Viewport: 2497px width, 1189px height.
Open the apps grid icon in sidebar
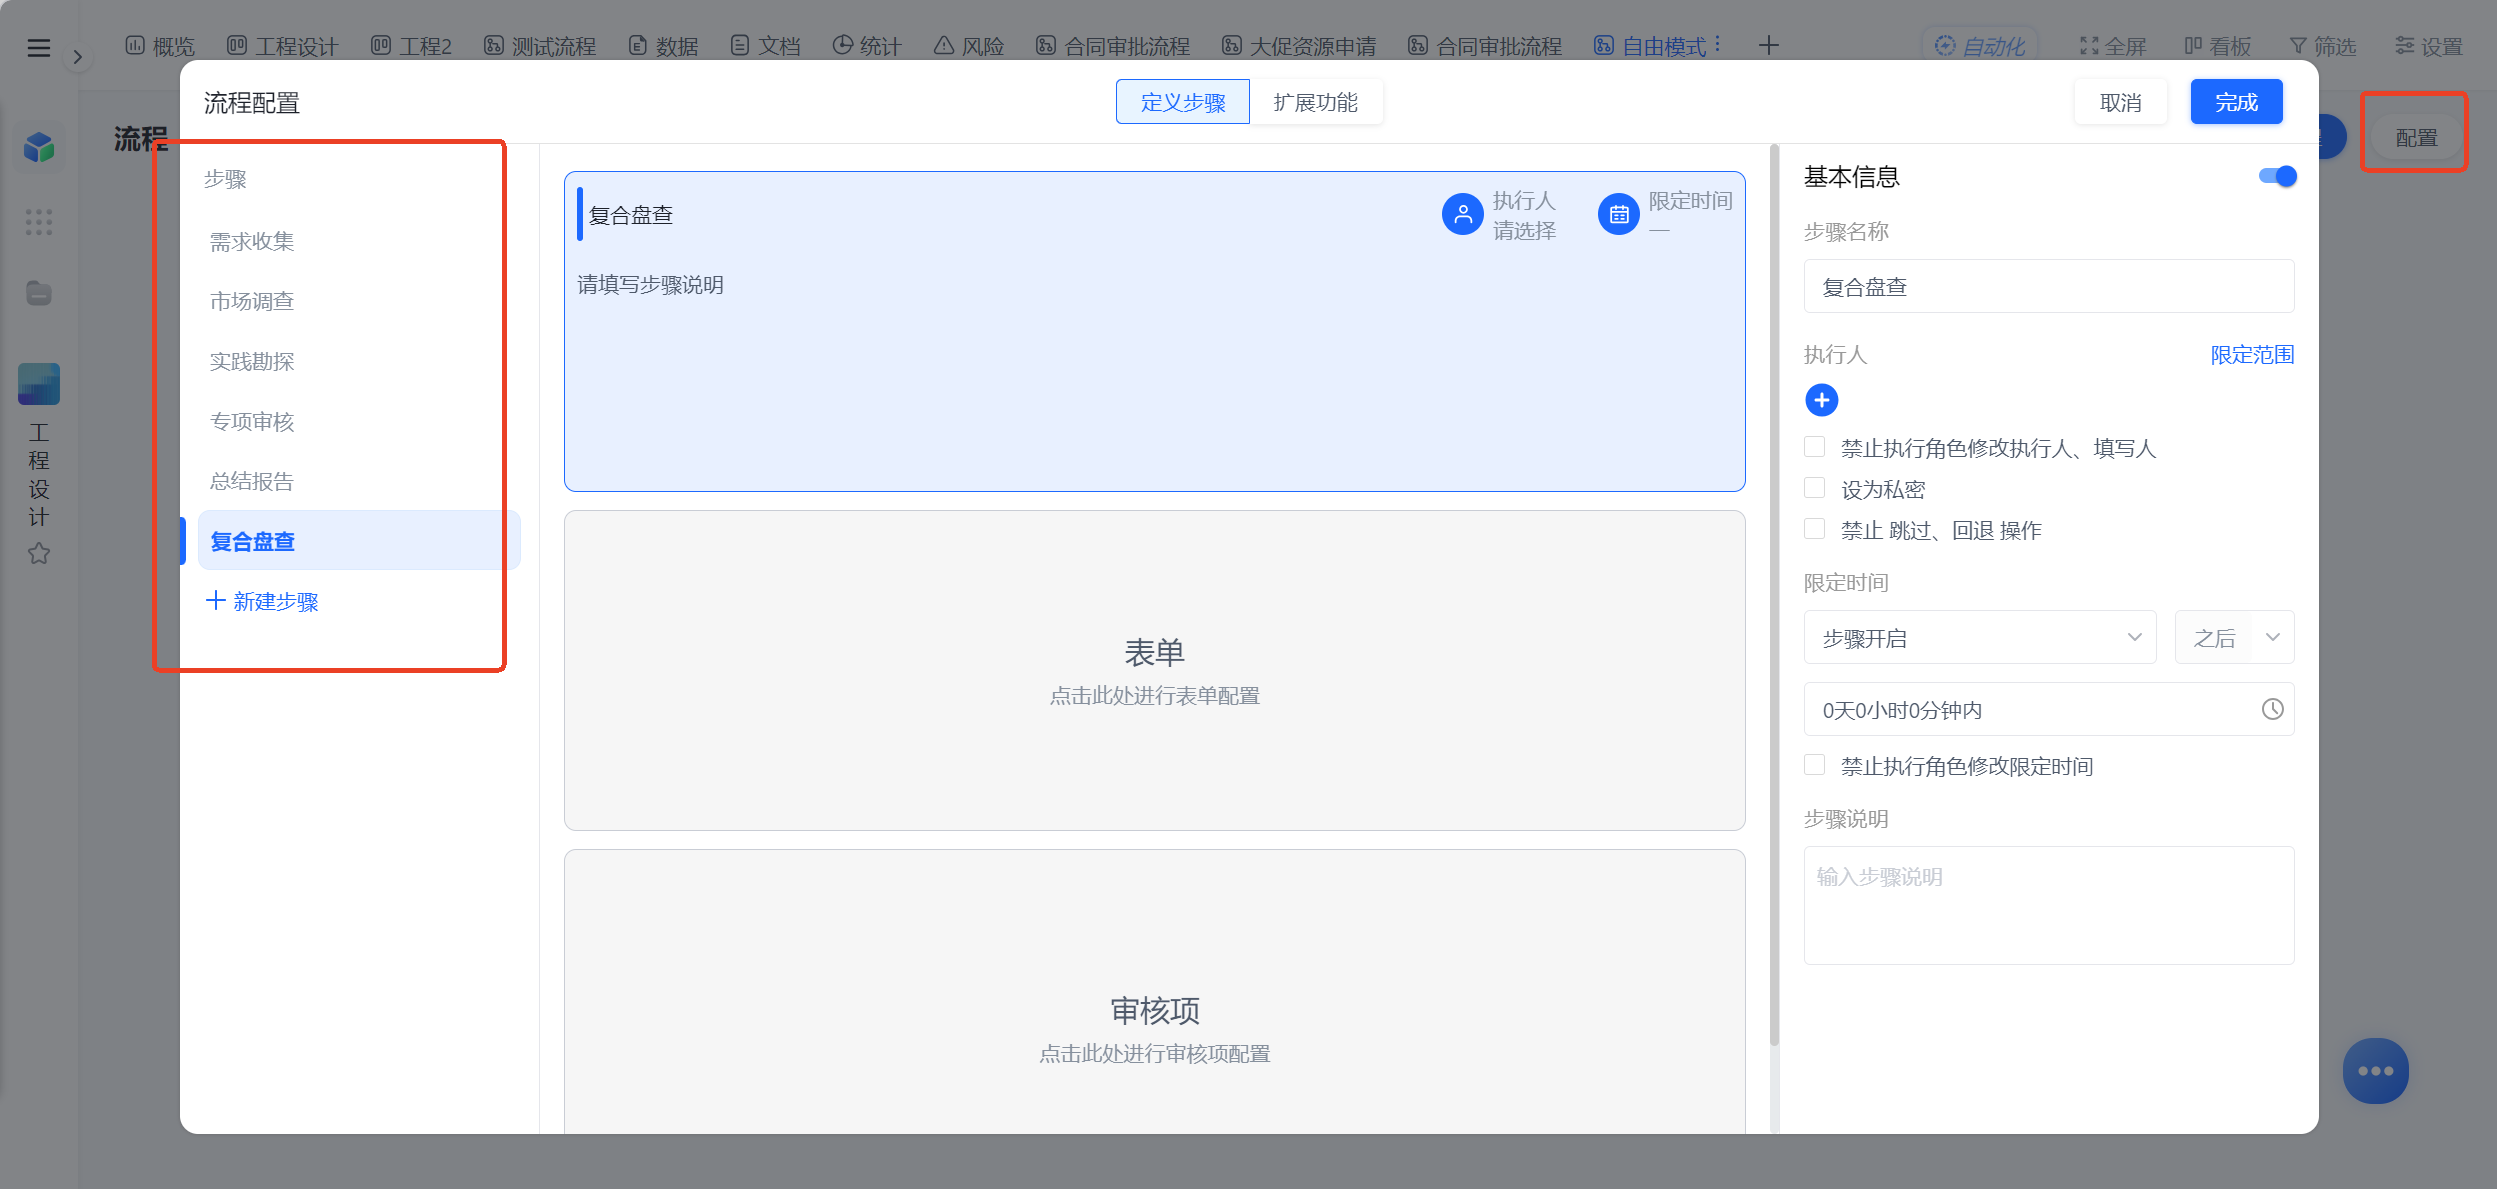tap(39, 222)
